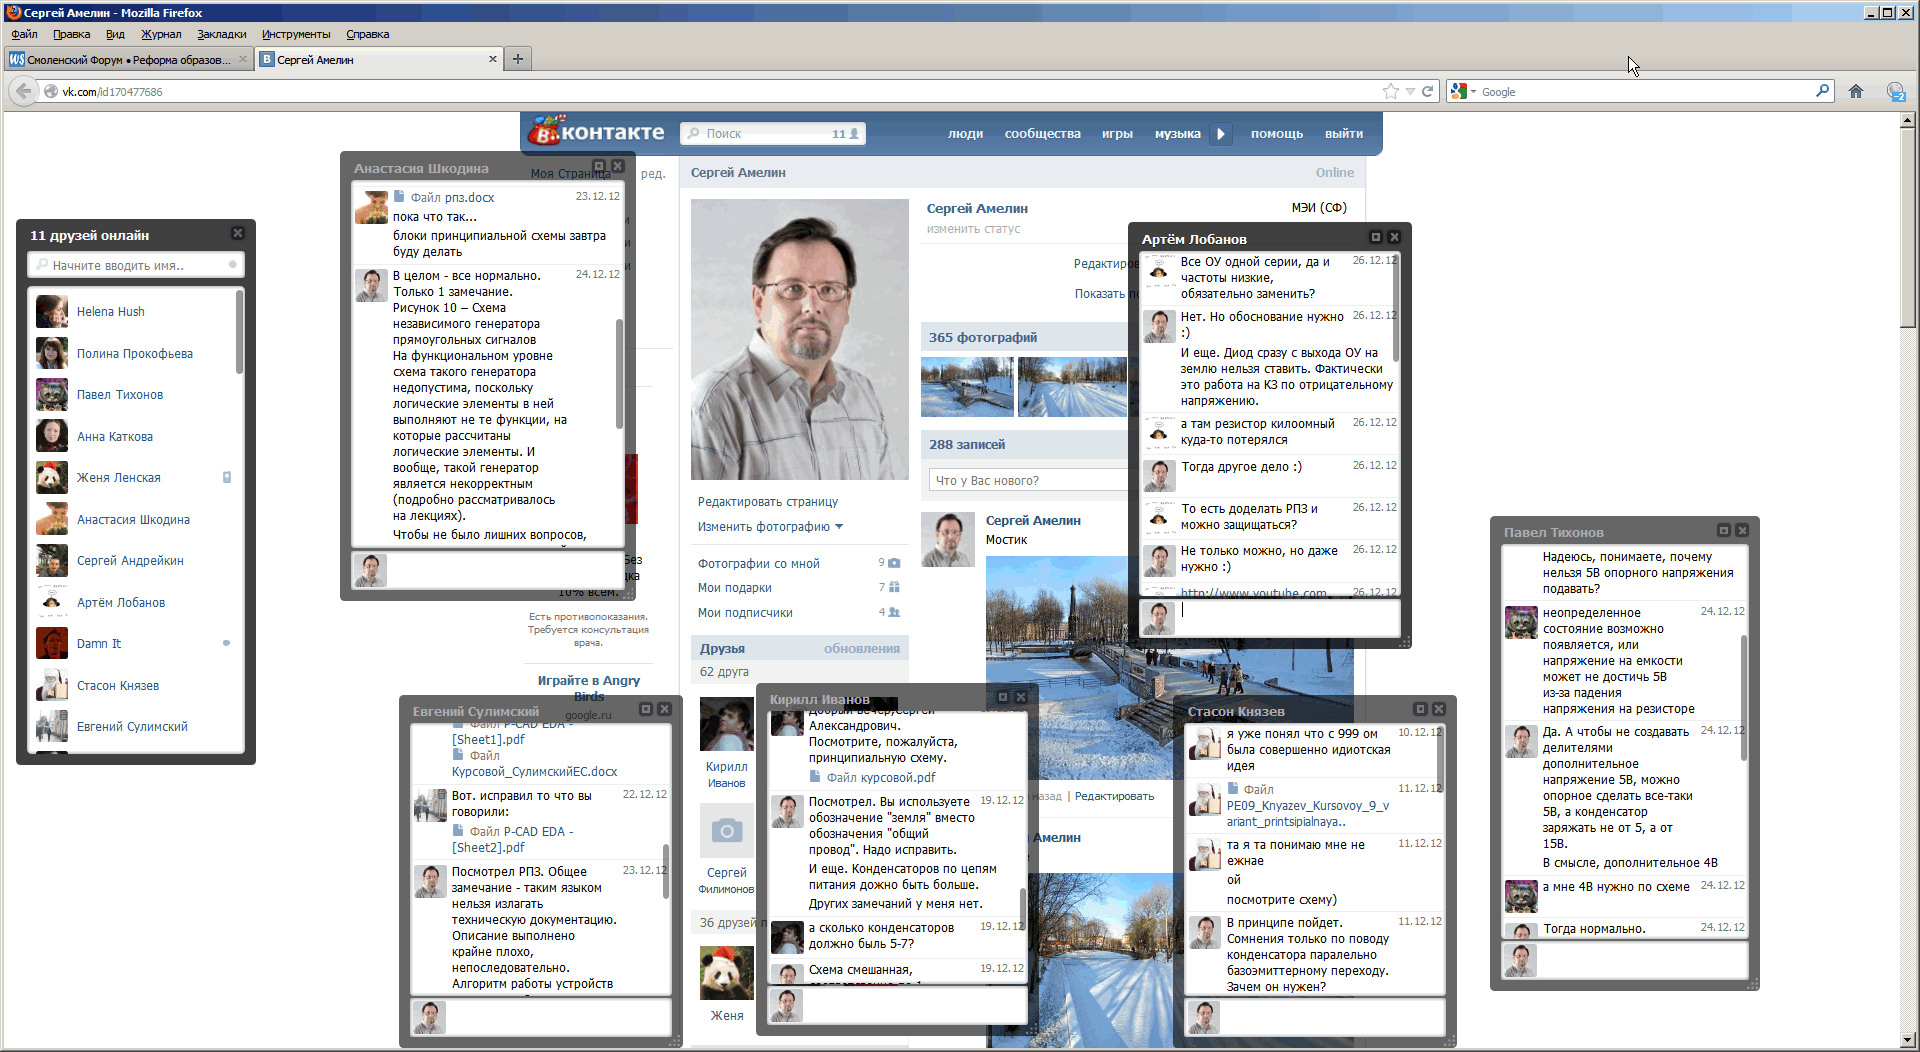Reload the page with the refresh icon
This screenshot has width=1920, height=1052.
(1428, 91)
